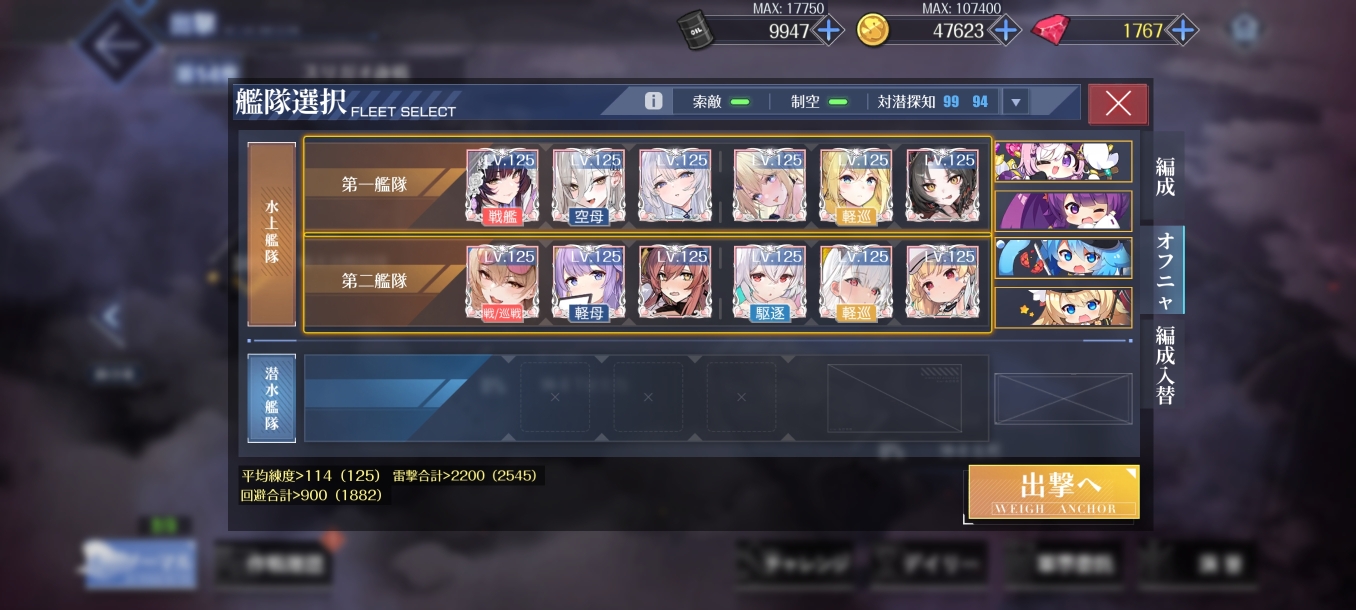Screen dimensions: 1356x610
Task: Click the gold coin icon
Action: point(873,30)
